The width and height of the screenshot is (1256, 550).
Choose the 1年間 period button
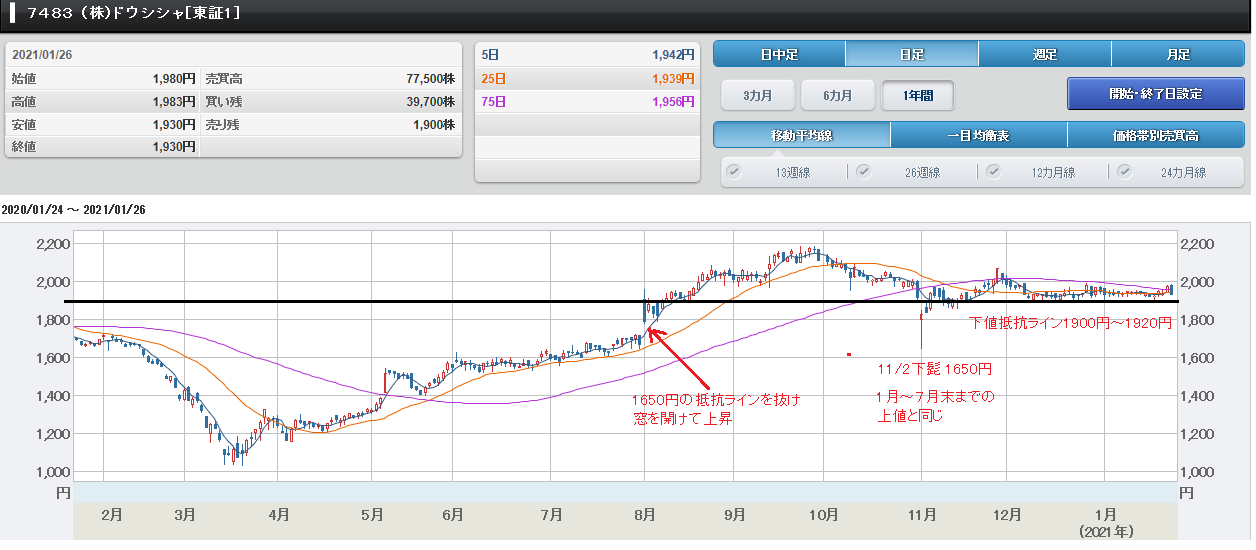click(917, 95)
